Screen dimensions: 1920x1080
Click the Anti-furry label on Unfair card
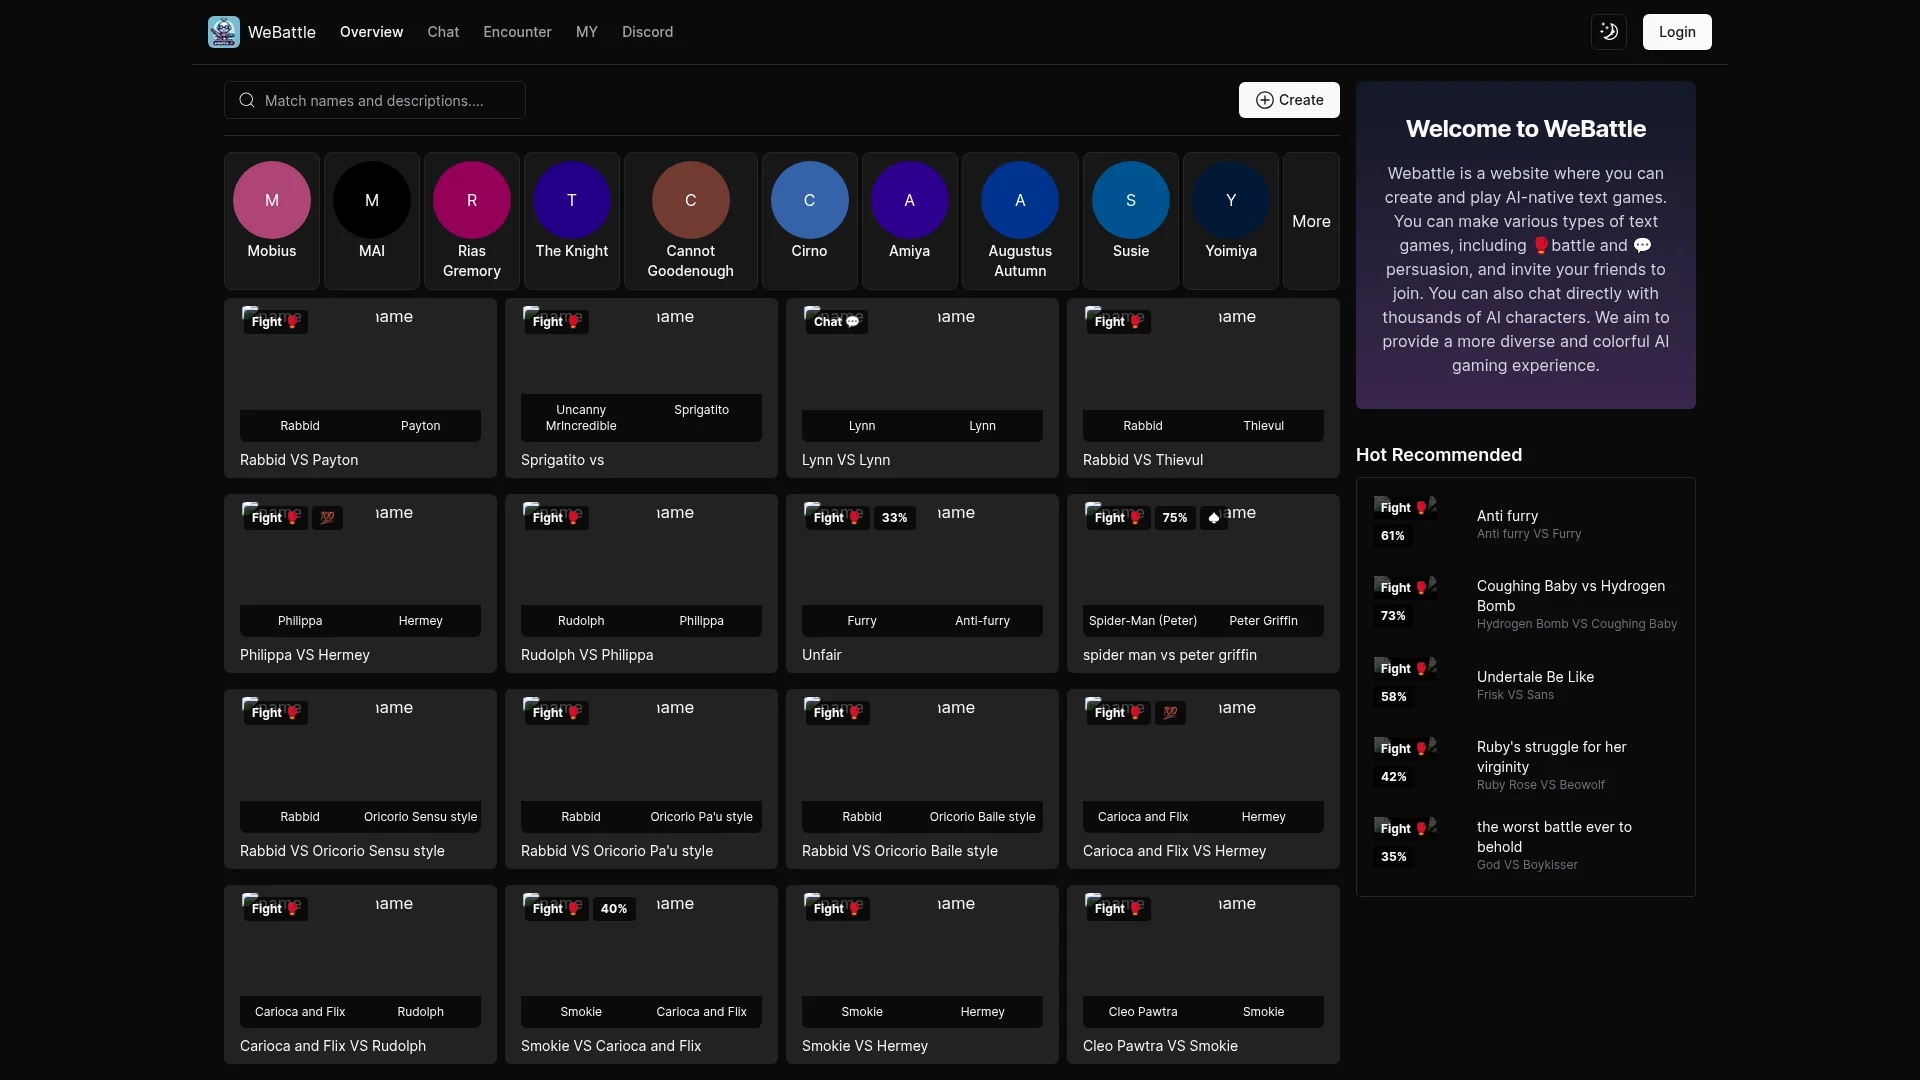(x=982, y=621)
